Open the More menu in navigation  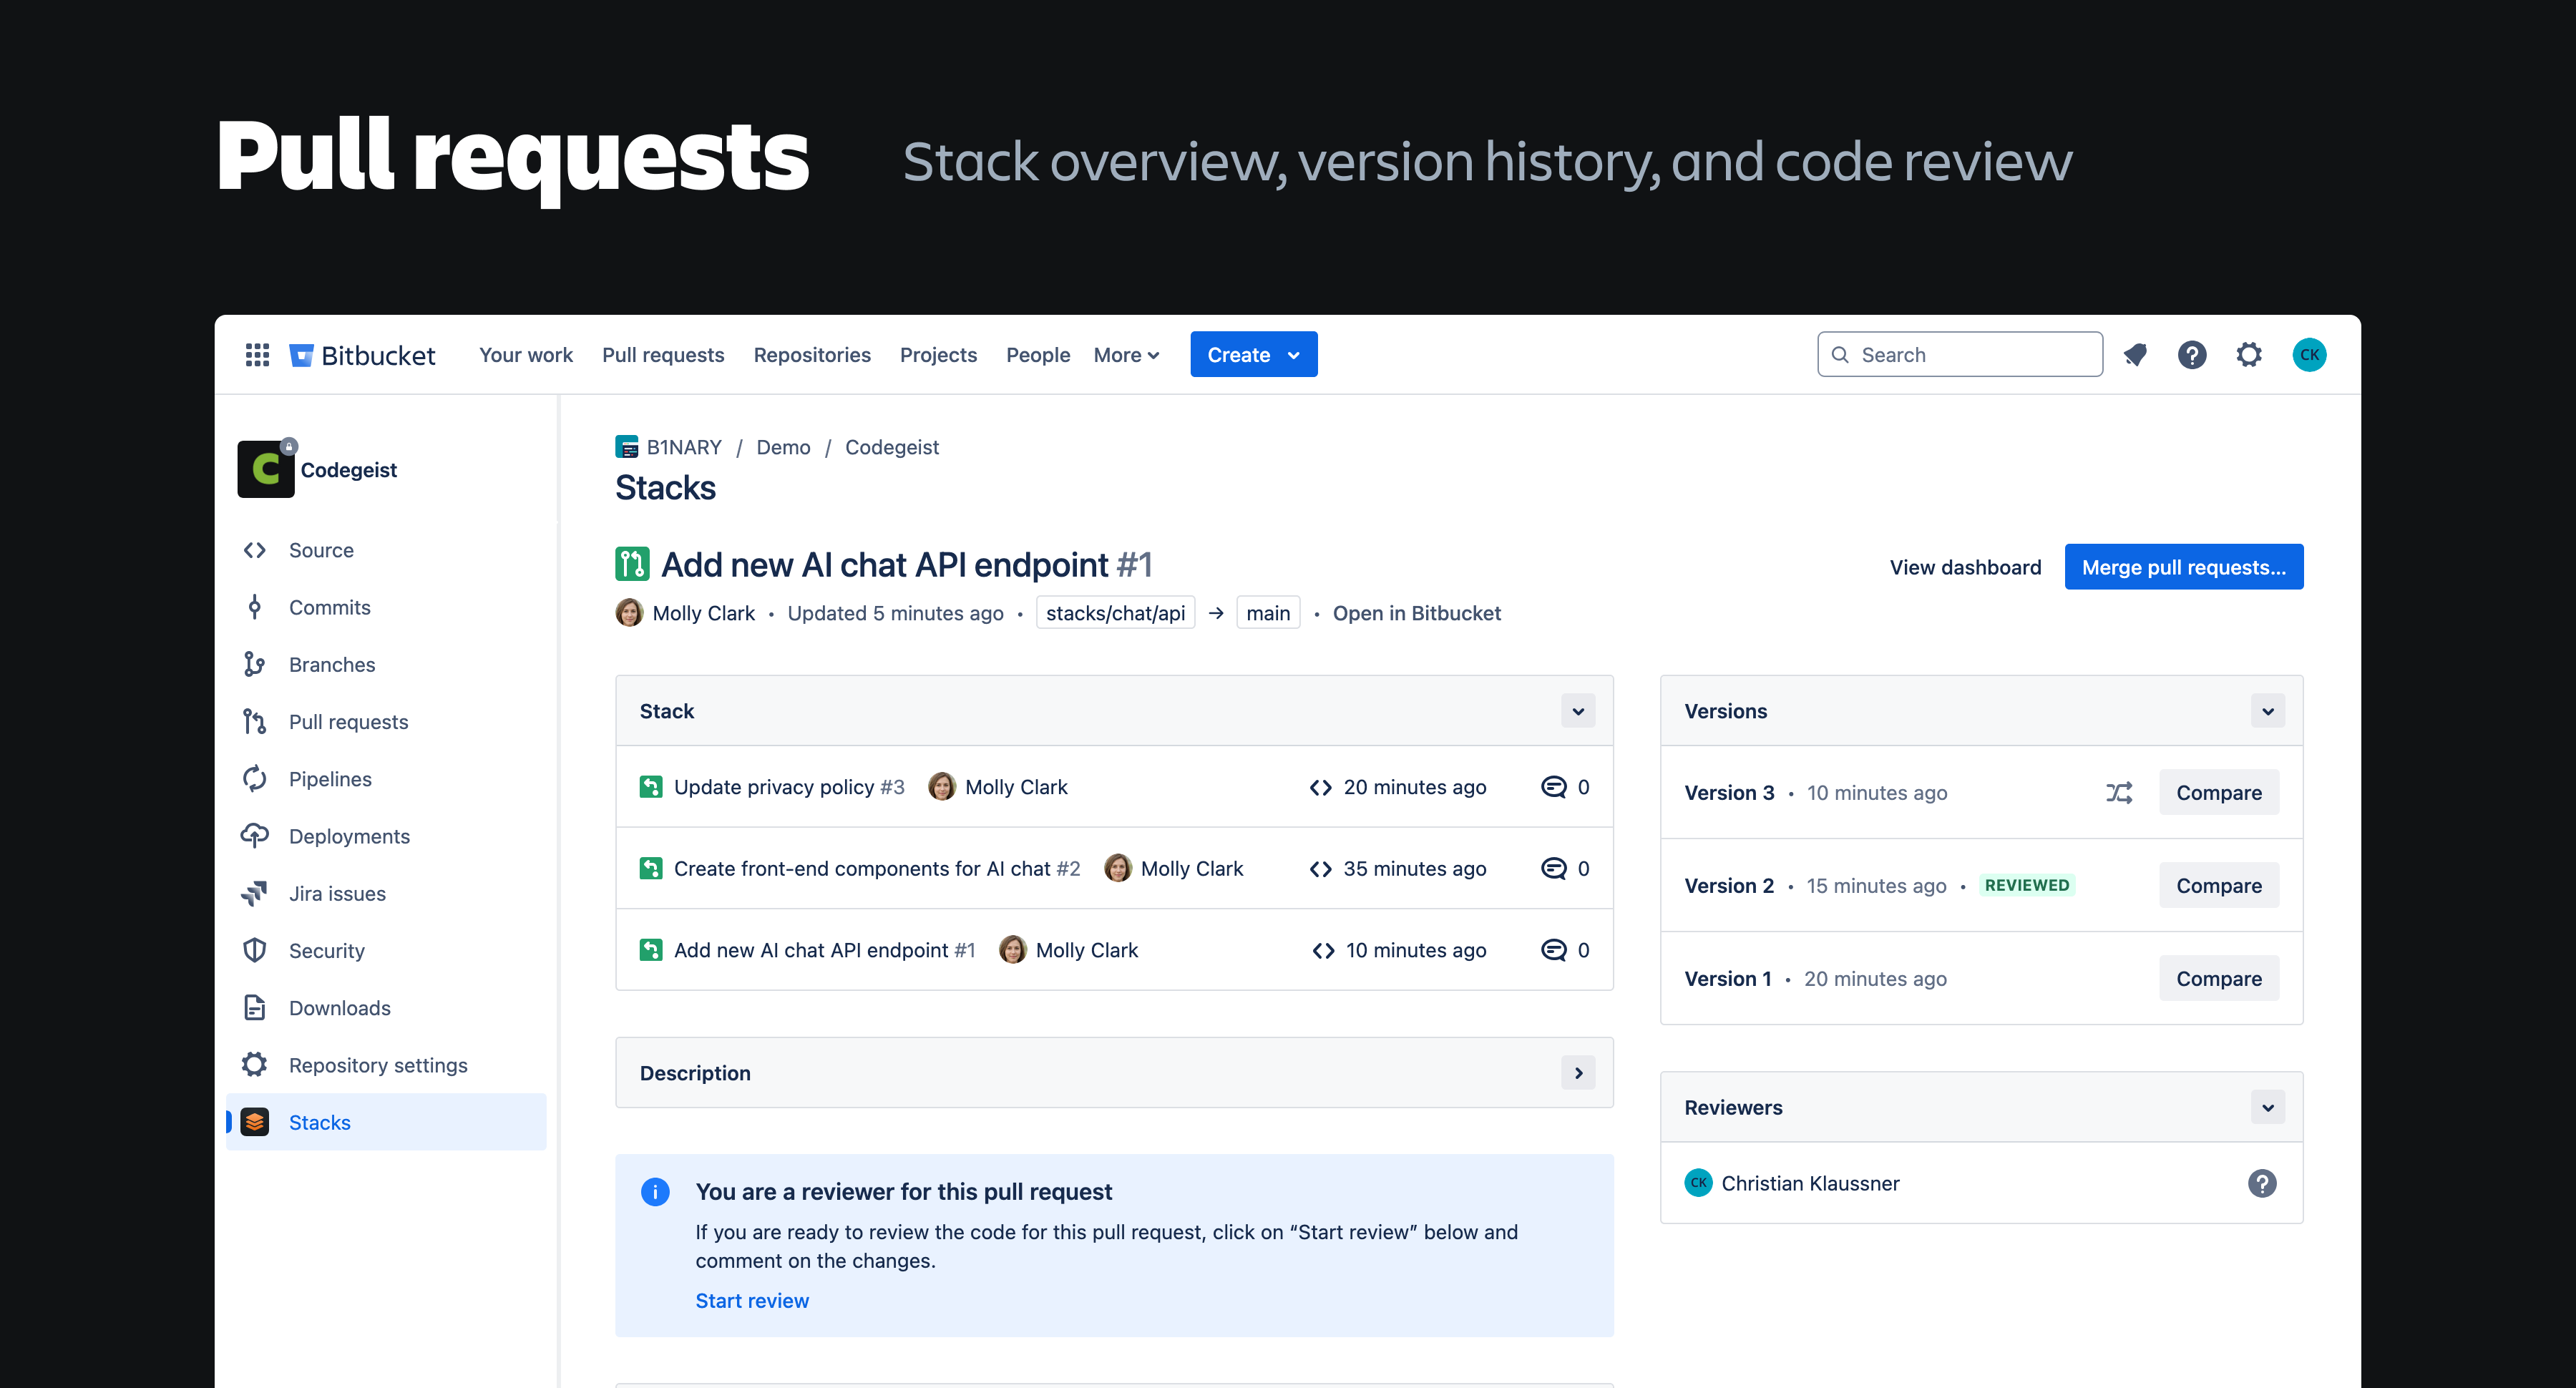[x=1126, y=355]
